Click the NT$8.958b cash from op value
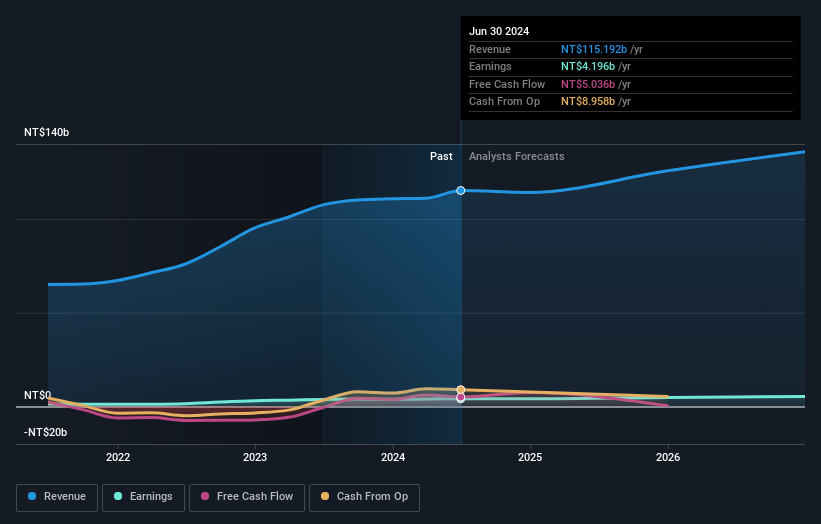 pos(588,102)
